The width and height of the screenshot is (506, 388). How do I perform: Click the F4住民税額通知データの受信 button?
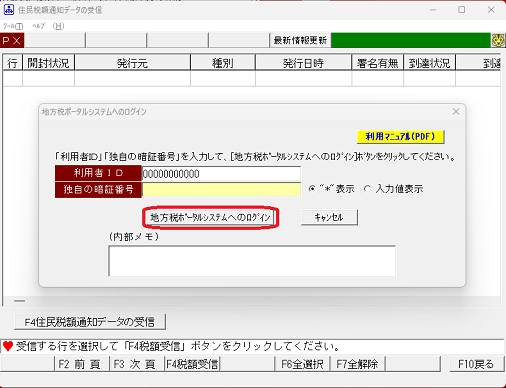pyautogui.click(x=90, y=322)
